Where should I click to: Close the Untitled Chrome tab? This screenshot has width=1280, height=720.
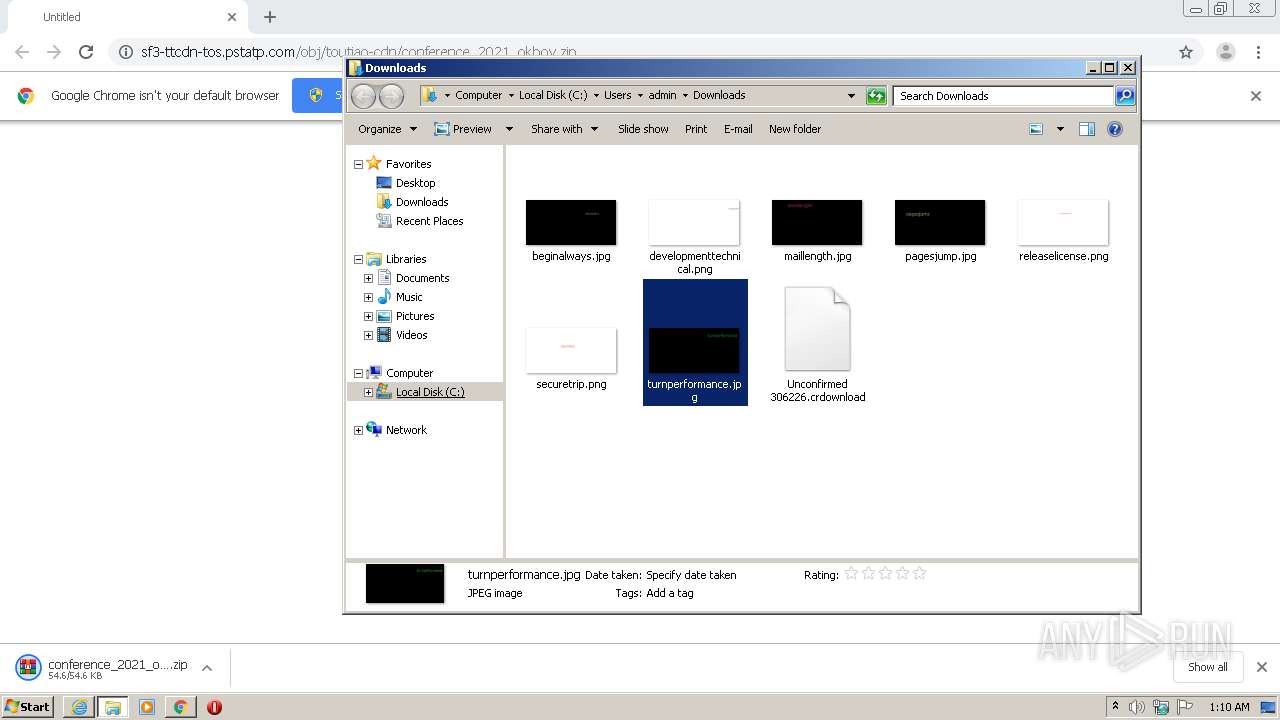232,17
